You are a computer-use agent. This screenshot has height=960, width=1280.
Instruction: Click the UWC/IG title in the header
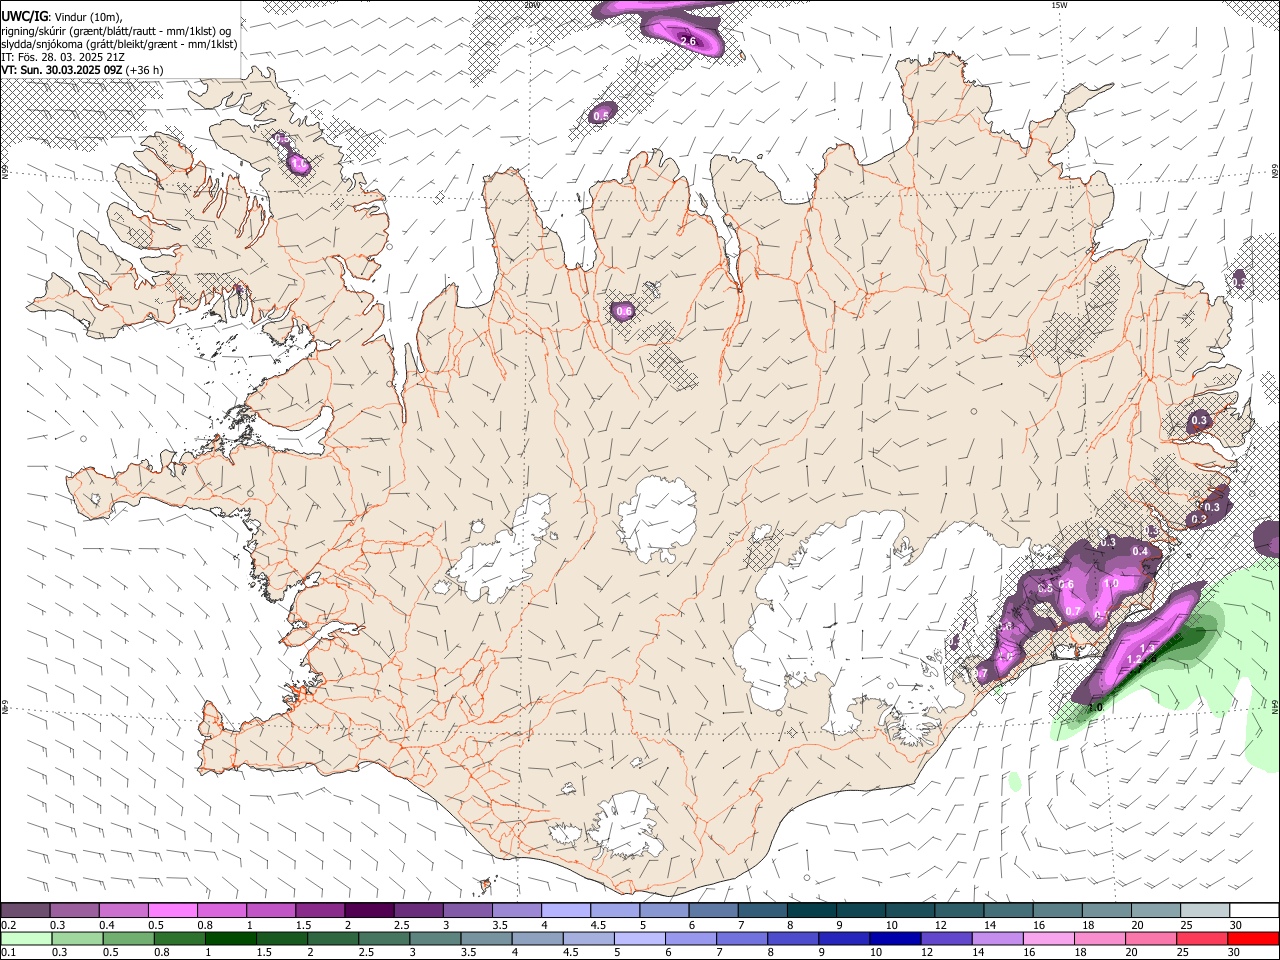(x=24, y=17)
